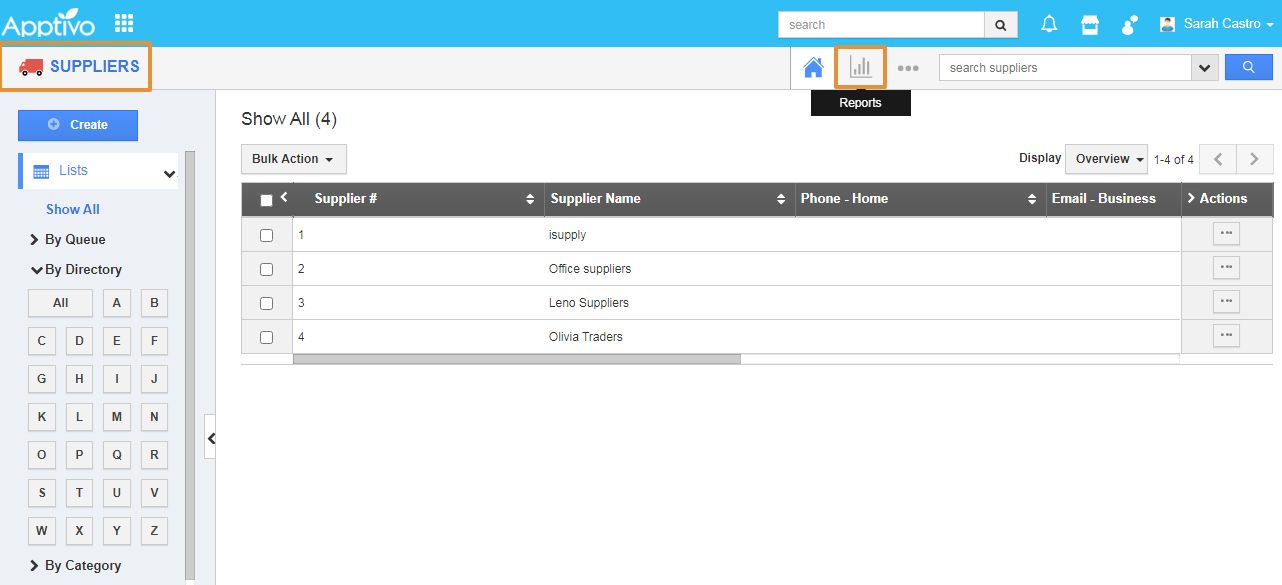The height and width of the screenshot is (585, 1282).
Task: Check the Leno Suppliers row checkbox
Action: [266, 303]
